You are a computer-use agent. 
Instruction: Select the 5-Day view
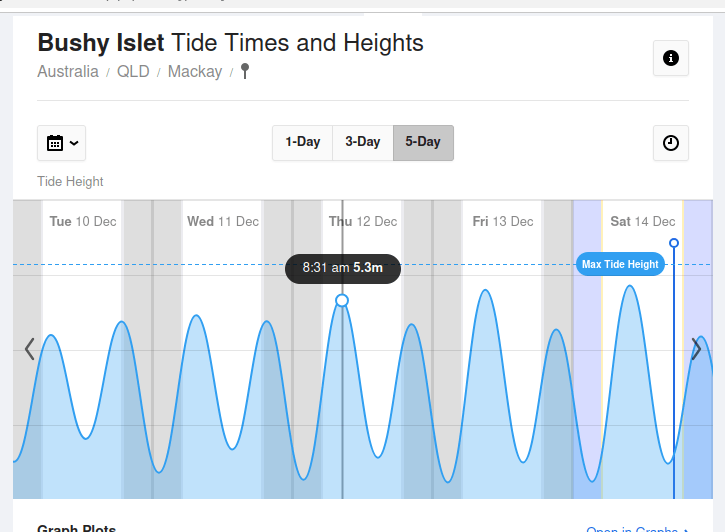(423, 142)
